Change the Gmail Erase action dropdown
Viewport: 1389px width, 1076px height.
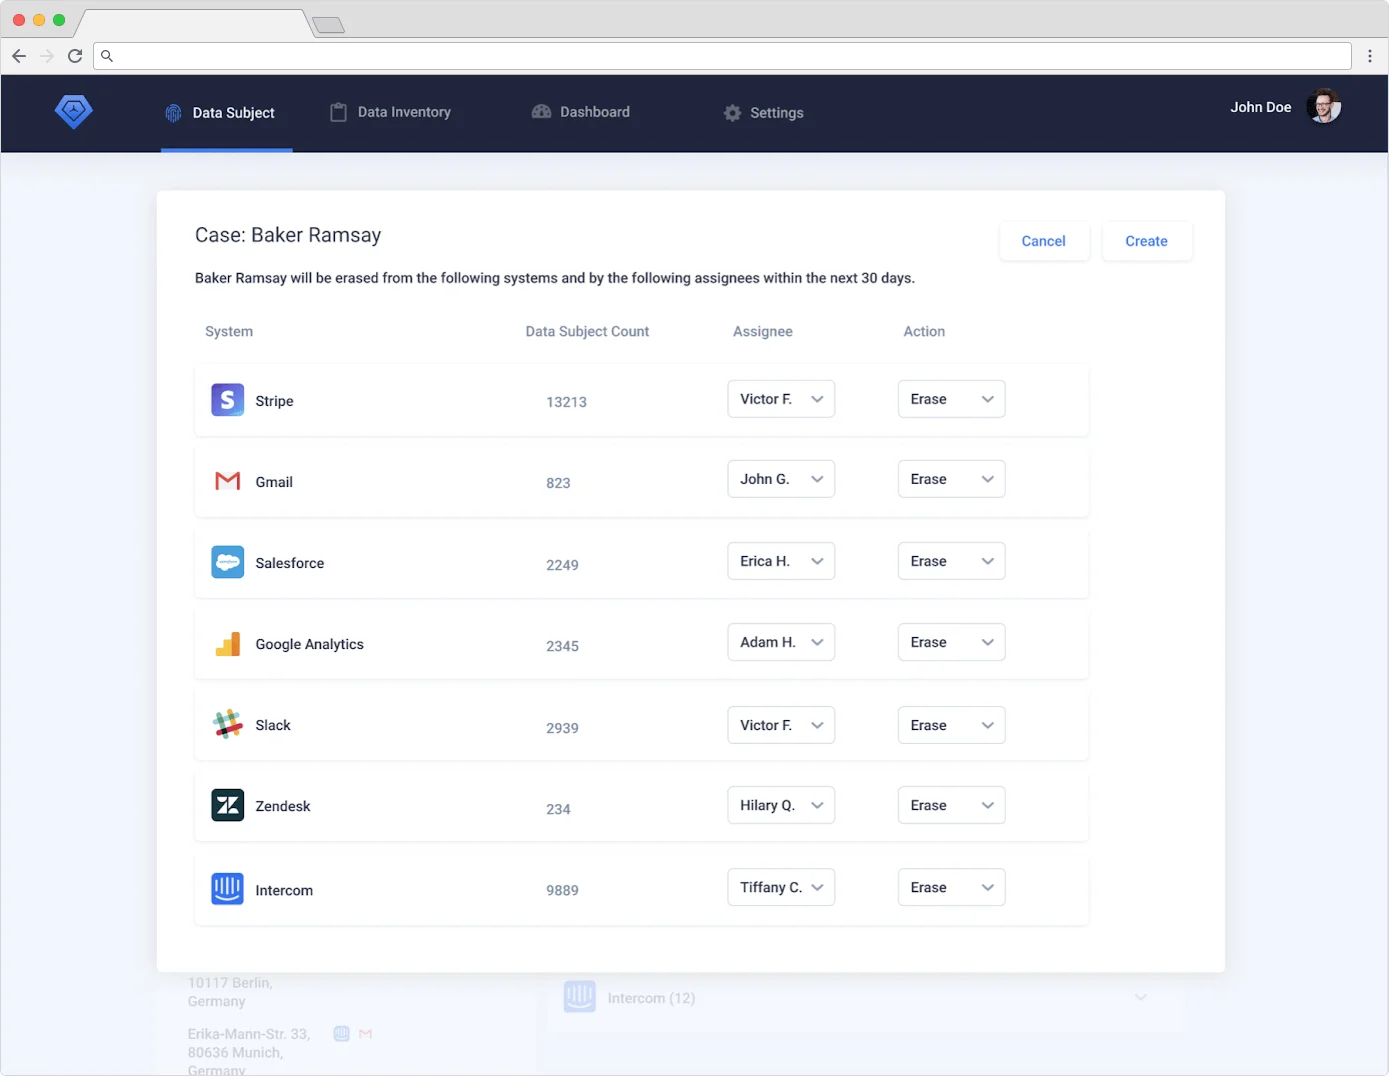click(x=952, y=479)
